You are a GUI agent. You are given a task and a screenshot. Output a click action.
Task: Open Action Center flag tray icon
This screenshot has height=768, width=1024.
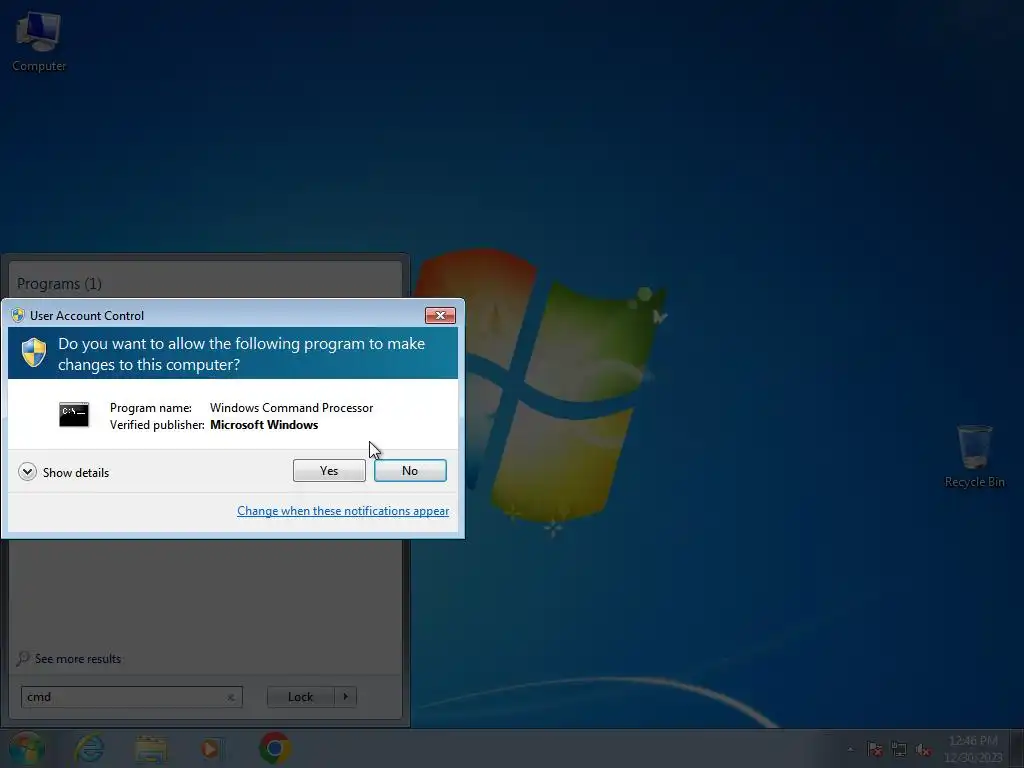874,749
